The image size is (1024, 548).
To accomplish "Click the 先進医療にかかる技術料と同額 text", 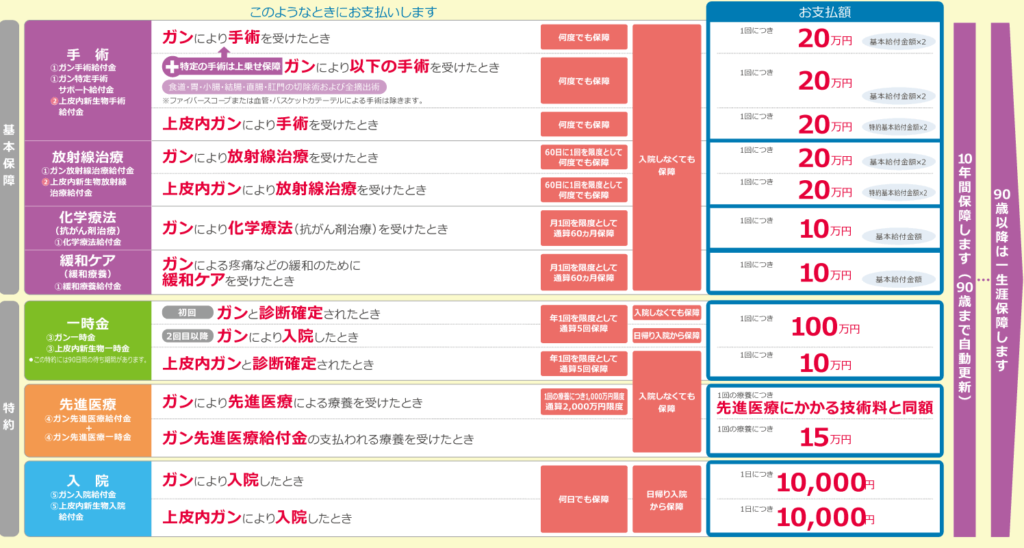I will pyautogui.click(x=824, y=409).
